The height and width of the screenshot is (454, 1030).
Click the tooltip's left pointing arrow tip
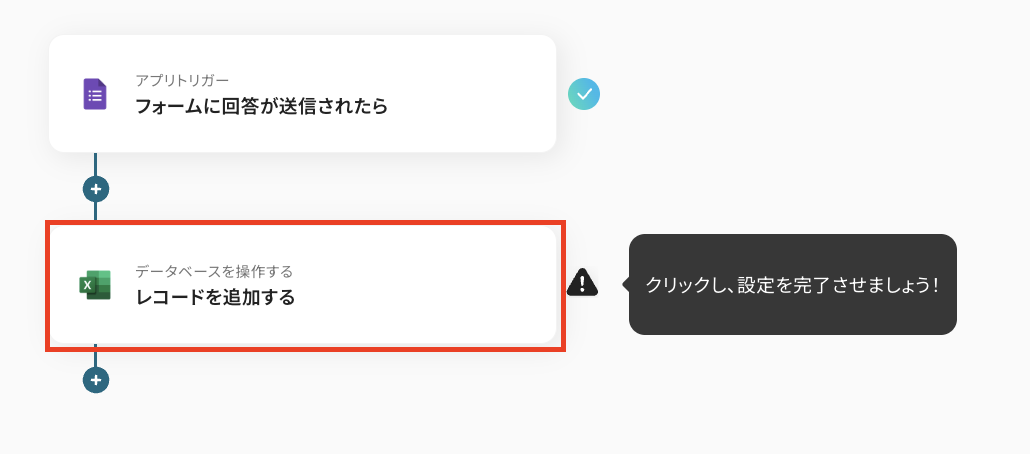tap(626, 284)
